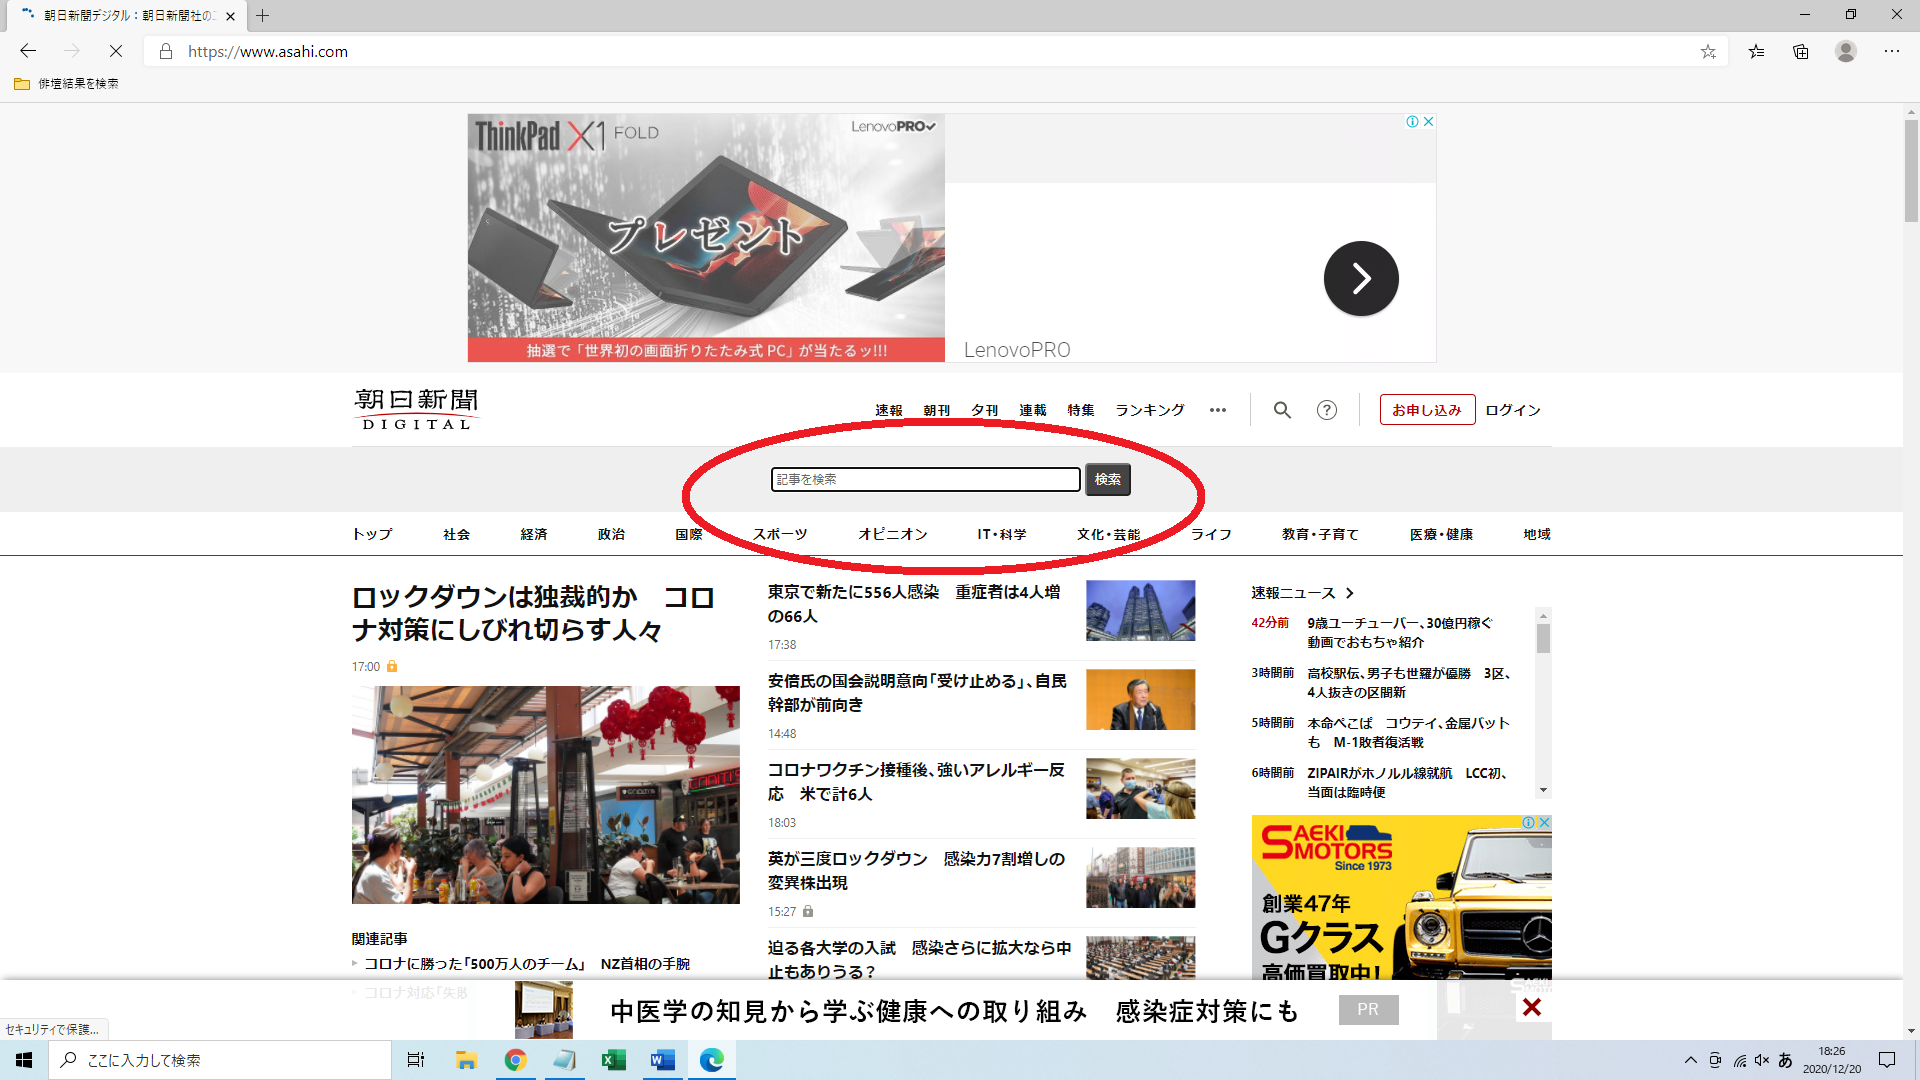This screenshot has width=1920, height=1080.
Task: Select ランキング in top menu
Action: (1150, 410)
